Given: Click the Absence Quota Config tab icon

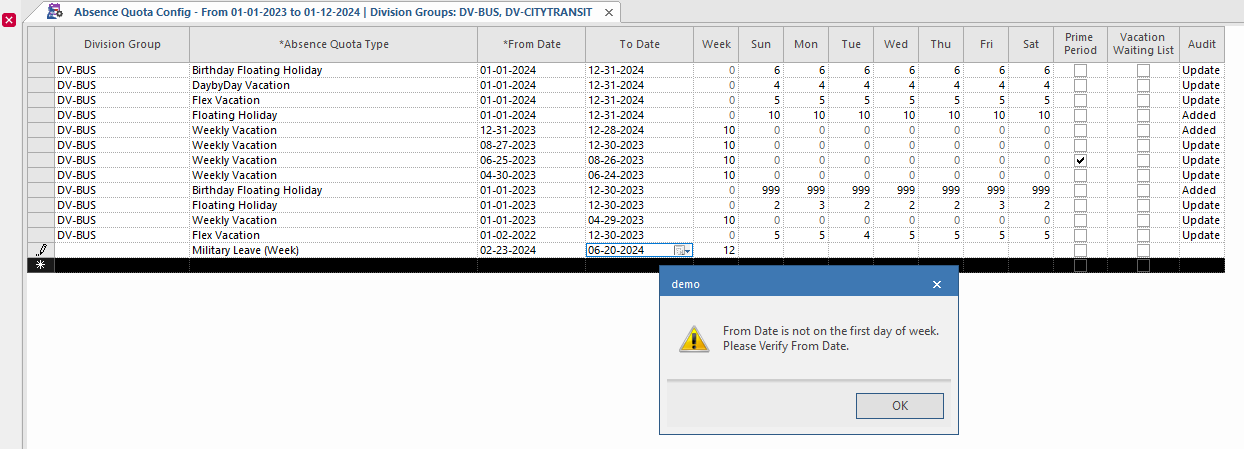Looking at the screenshot, I should pos(56,12).
